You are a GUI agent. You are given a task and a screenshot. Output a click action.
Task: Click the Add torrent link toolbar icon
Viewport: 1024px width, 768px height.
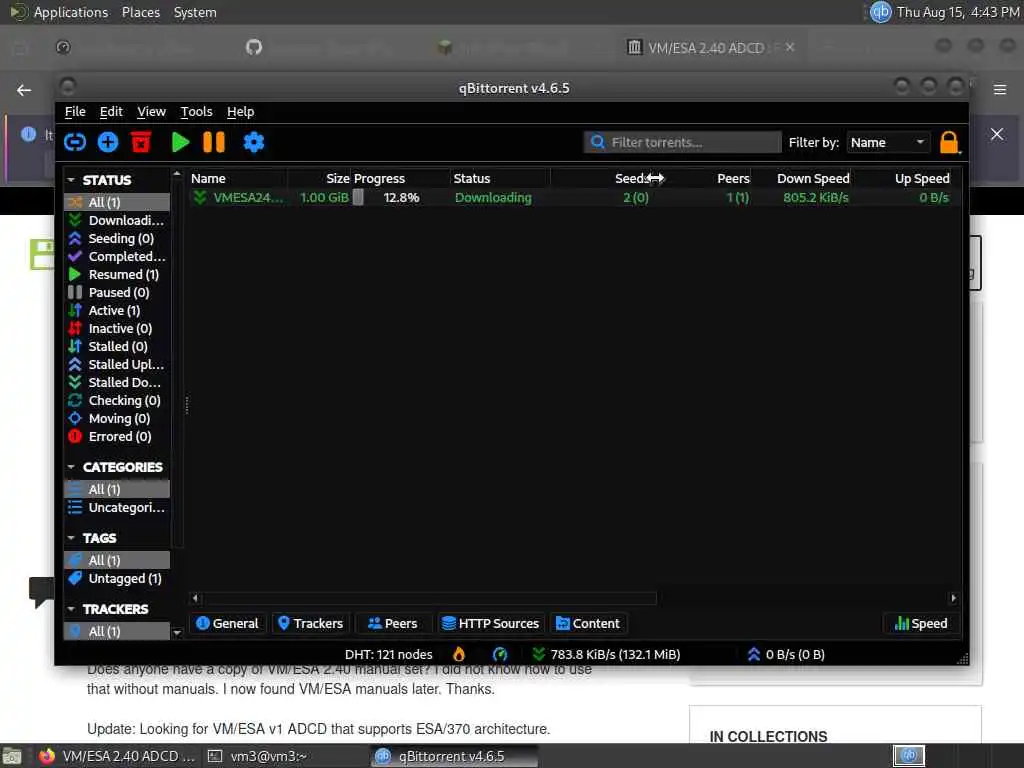coord(75,142)
